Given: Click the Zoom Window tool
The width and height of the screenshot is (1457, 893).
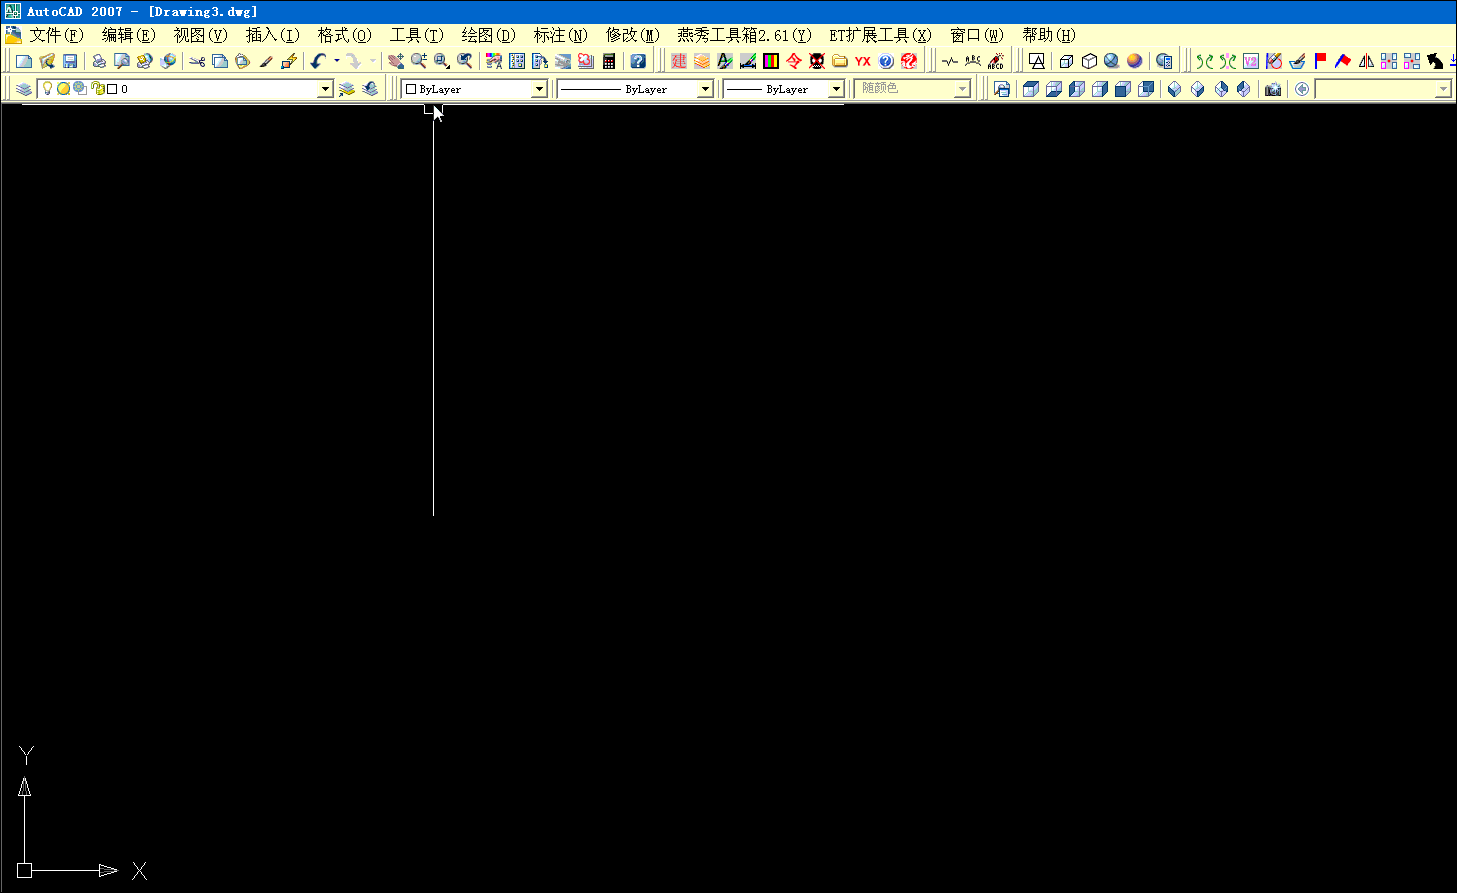Looking at the screenshot, I should tap(441, 60).
